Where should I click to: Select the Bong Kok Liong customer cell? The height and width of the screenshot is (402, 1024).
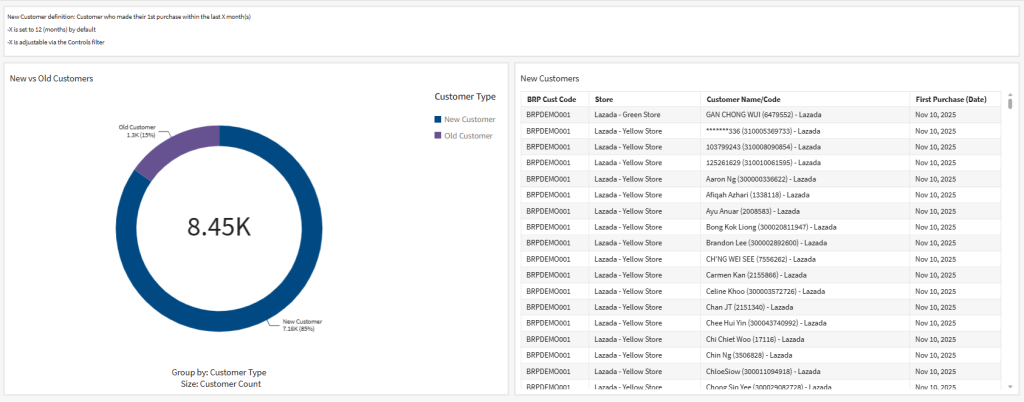pyautogui.click(x=771, y=227)
